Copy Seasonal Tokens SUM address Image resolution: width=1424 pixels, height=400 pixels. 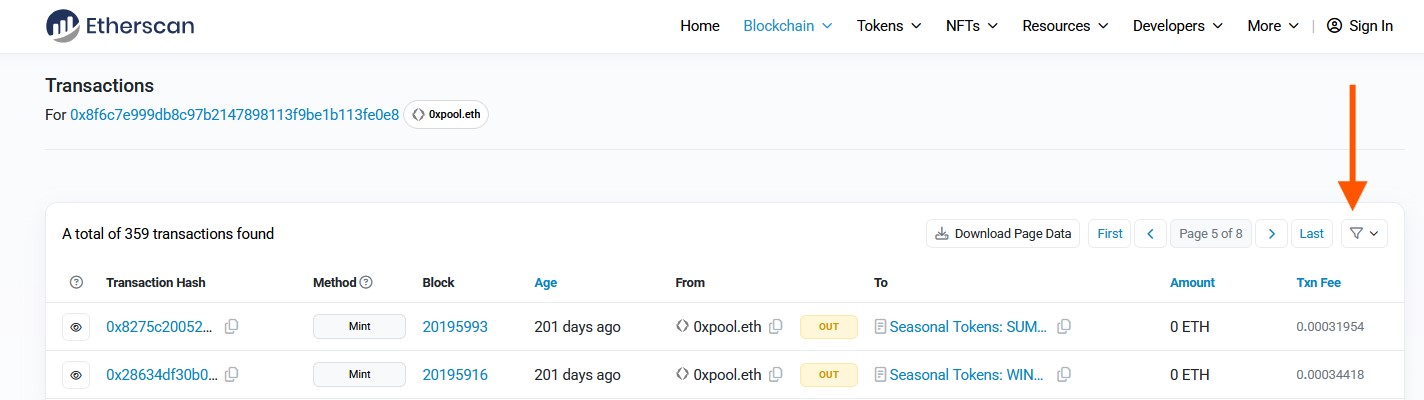(1064, 327)
